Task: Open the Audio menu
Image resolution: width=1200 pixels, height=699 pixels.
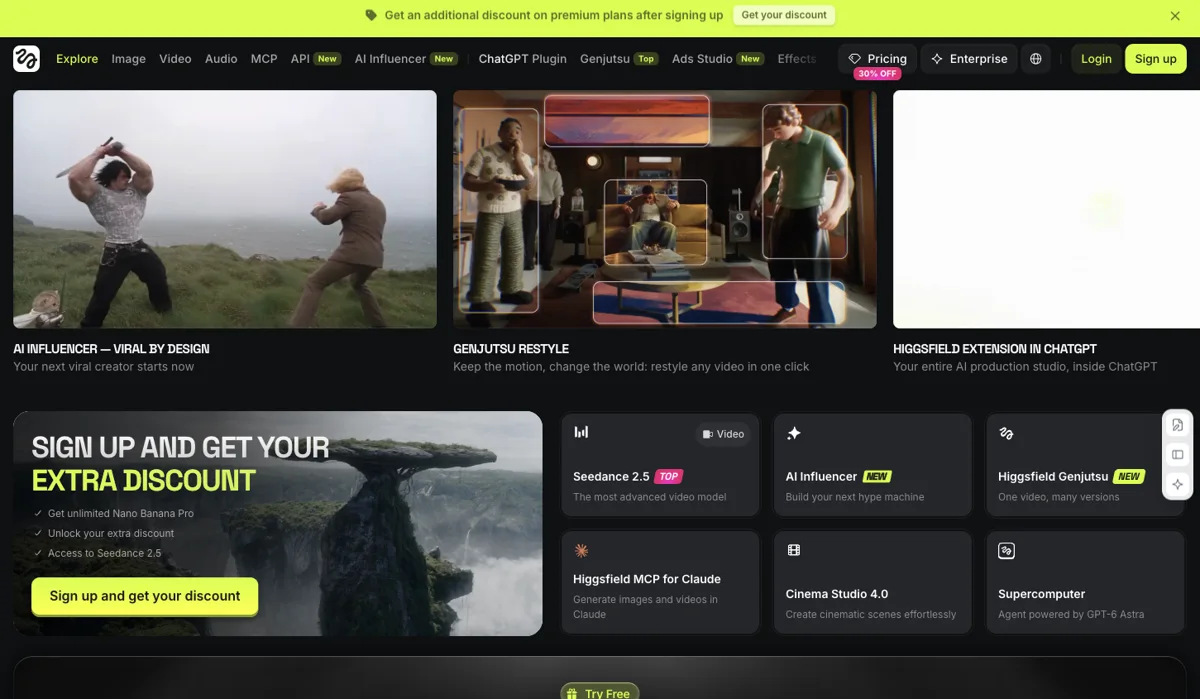Action: (x=221, y=59)
